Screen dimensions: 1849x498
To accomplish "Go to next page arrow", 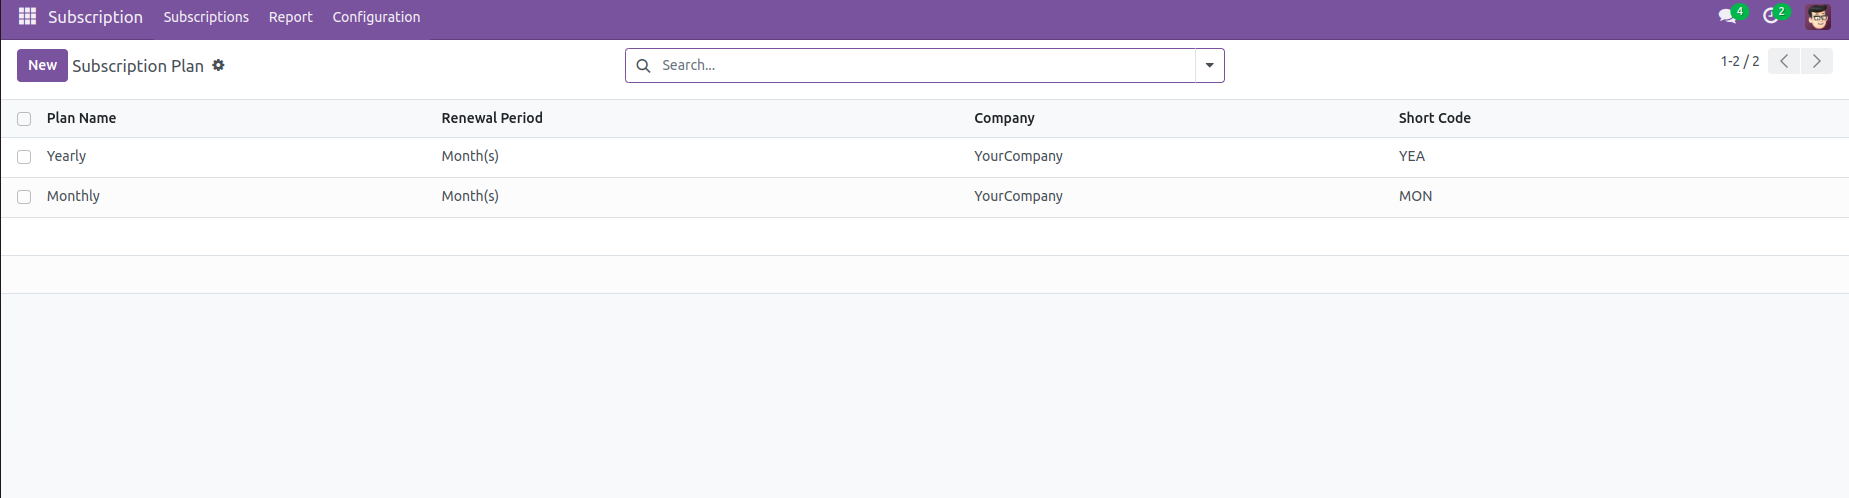I will 1816,61.
